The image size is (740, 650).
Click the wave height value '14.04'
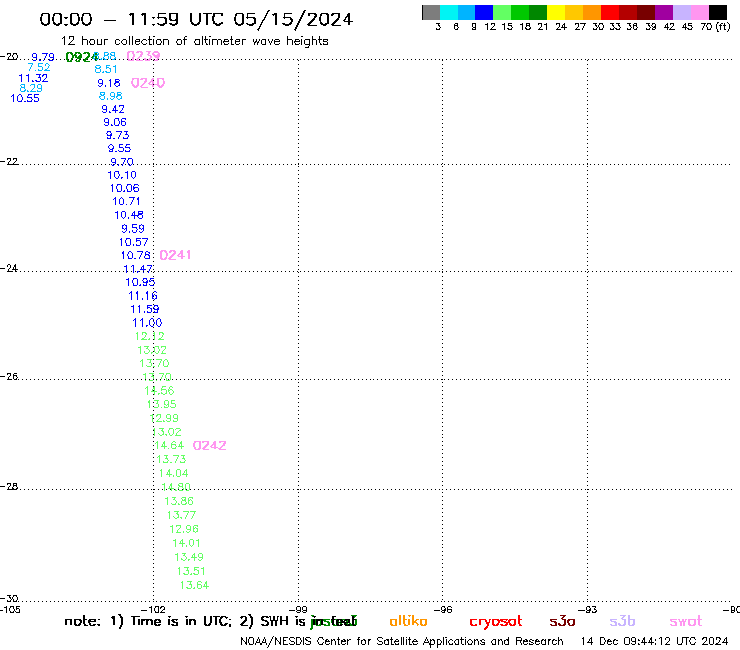point(174,473)
